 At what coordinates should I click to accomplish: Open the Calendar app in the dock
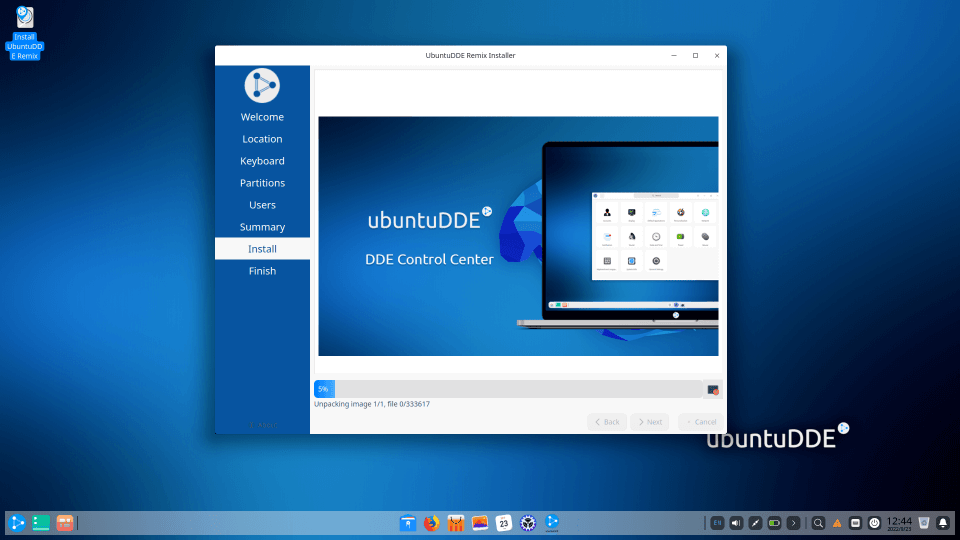pyautogui.click(x=504, y=522)
